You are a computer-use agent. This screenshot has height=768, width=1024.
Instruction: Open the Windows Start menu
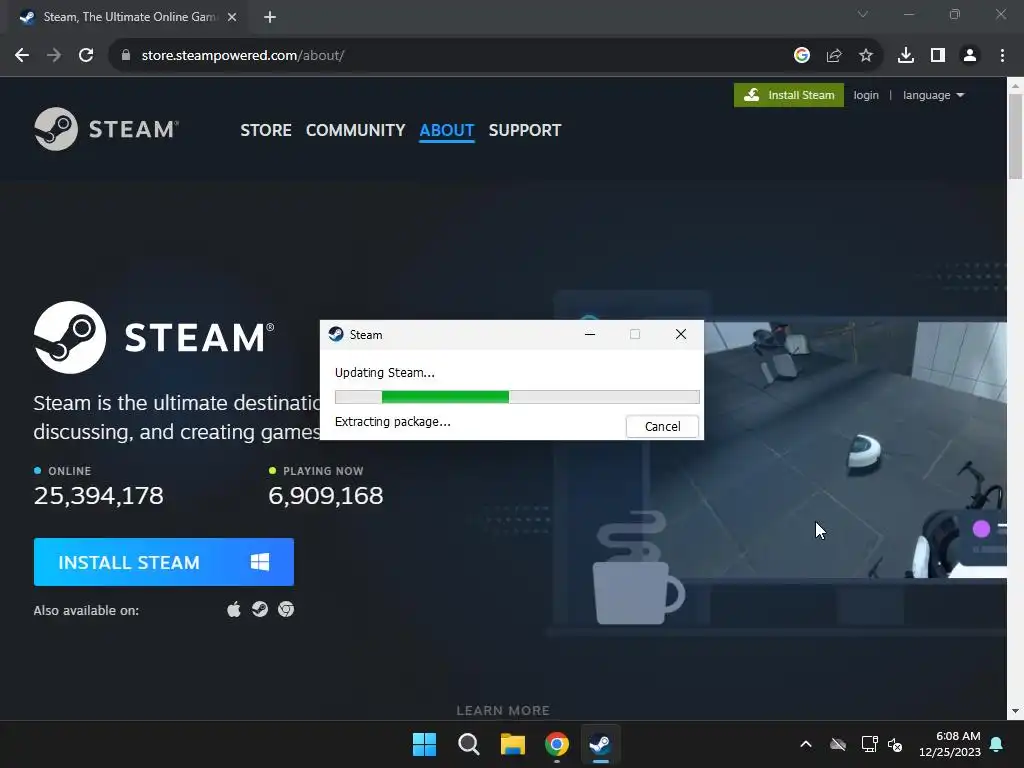[424, 744]
